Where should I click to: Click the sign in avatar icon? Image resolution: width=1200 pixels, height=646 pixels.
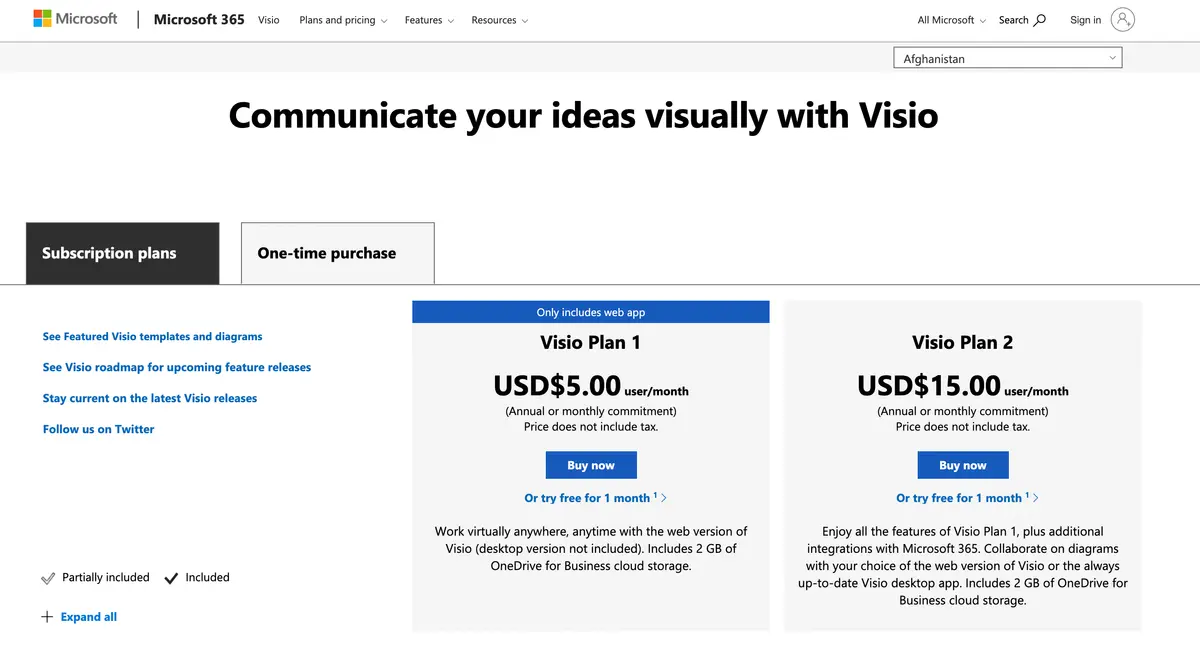click(x=1123, y=20)
